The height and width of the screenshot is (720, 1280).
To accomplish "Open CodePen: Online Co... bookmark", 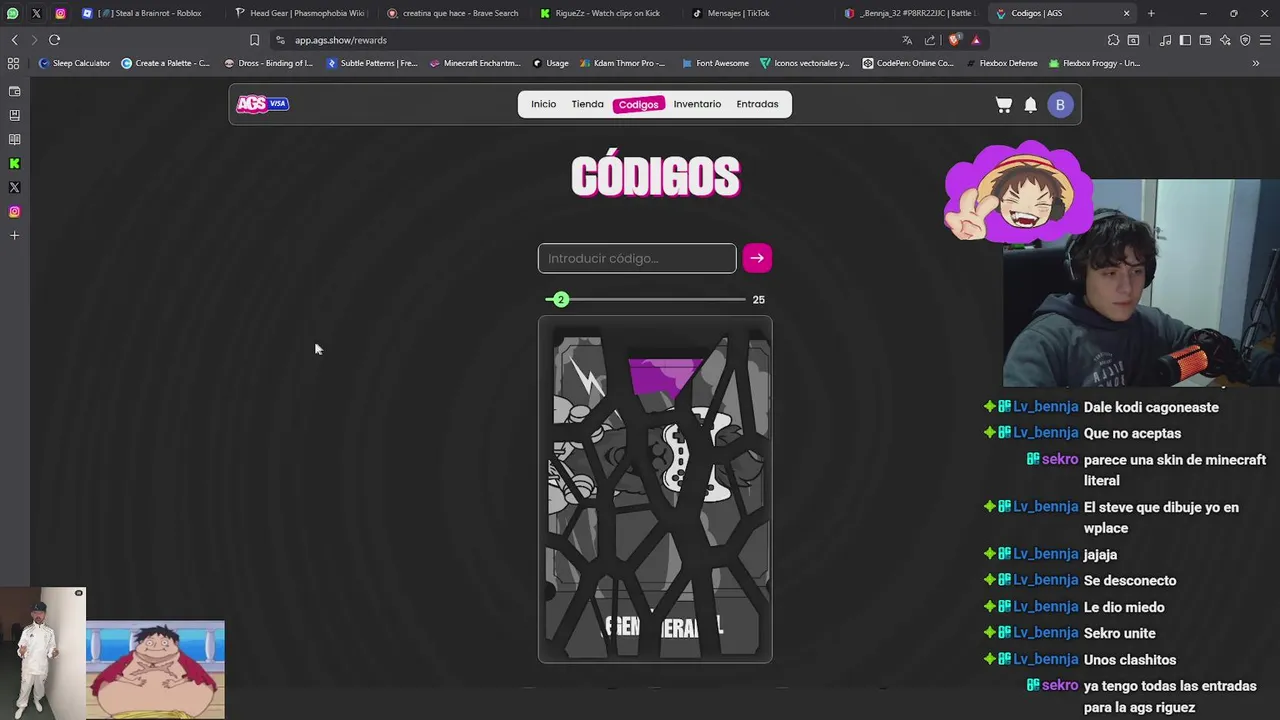I will tap(908, 63).
